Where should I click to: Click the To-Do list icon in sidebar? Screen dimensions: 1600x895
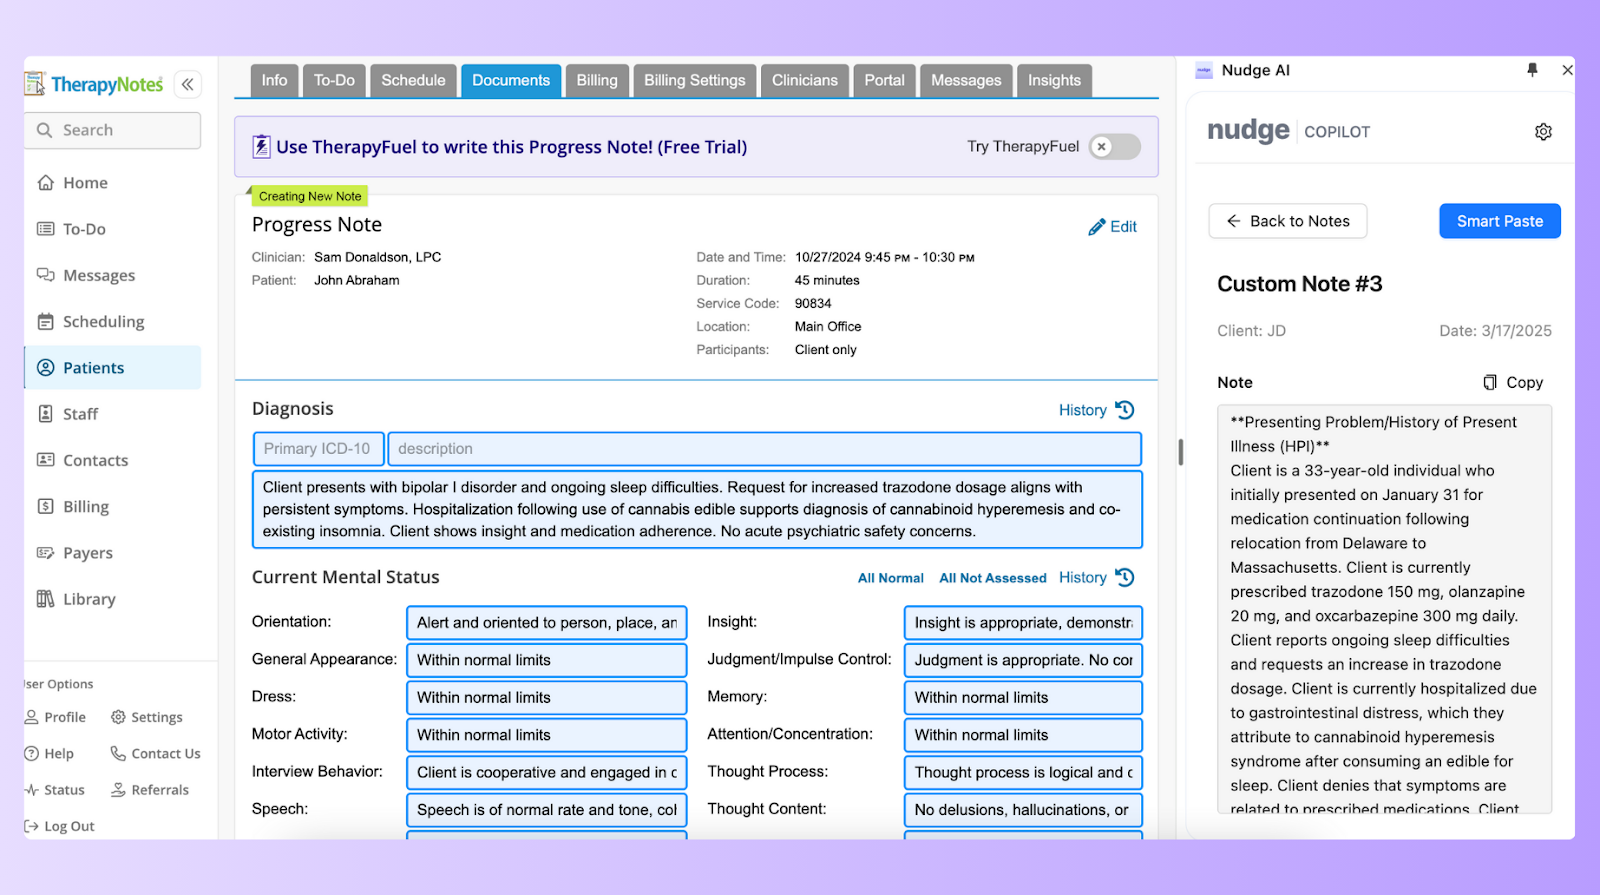click(x=45, y=229)
